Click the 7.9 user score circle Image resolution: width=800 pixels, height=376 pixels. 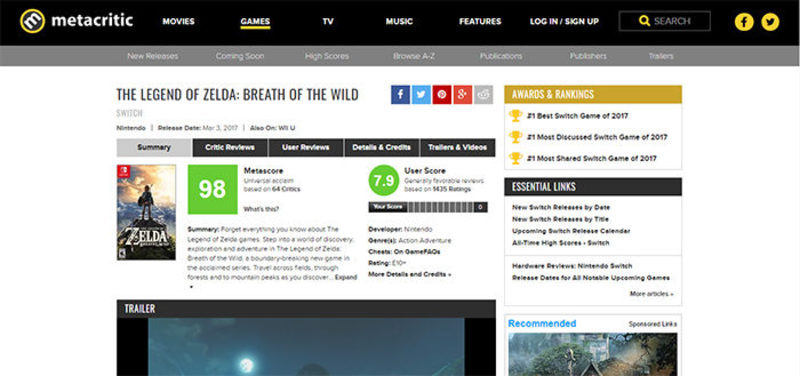(384, 181)
